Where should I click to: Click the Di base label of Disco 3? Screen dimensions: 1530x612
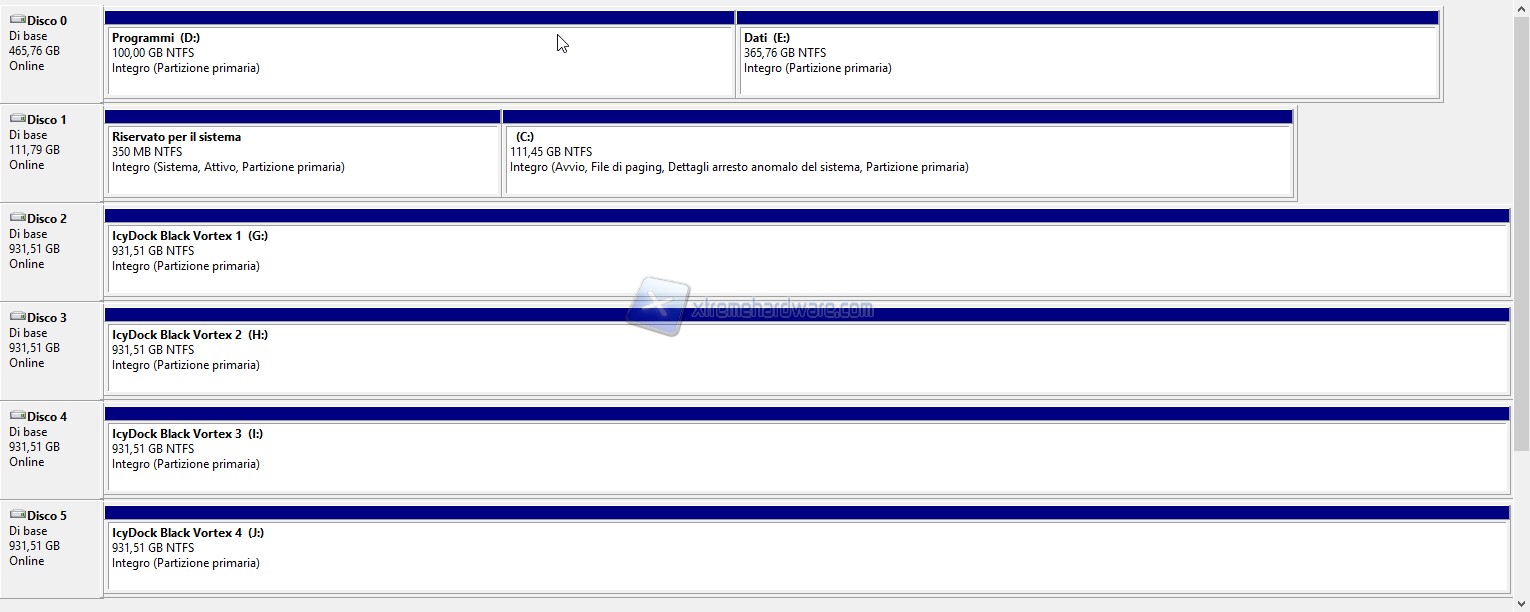[x=28, y=333]
